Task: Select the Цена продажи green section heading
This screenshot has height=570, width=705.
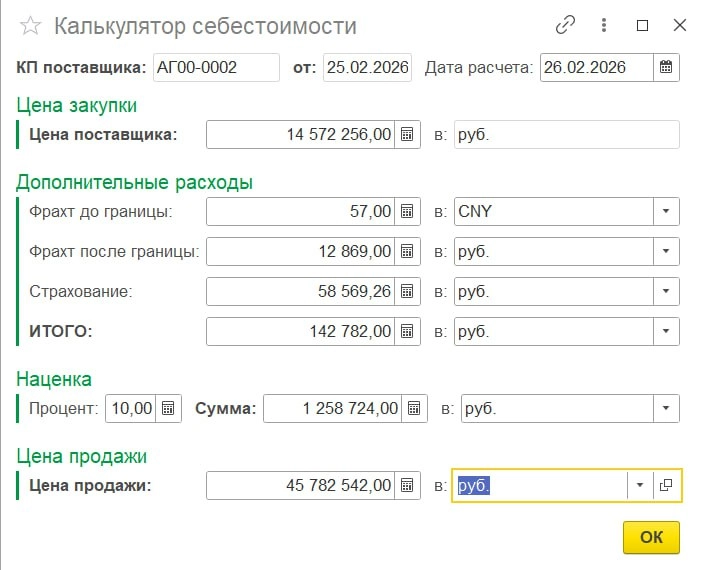Action: (x=82, y=456)
